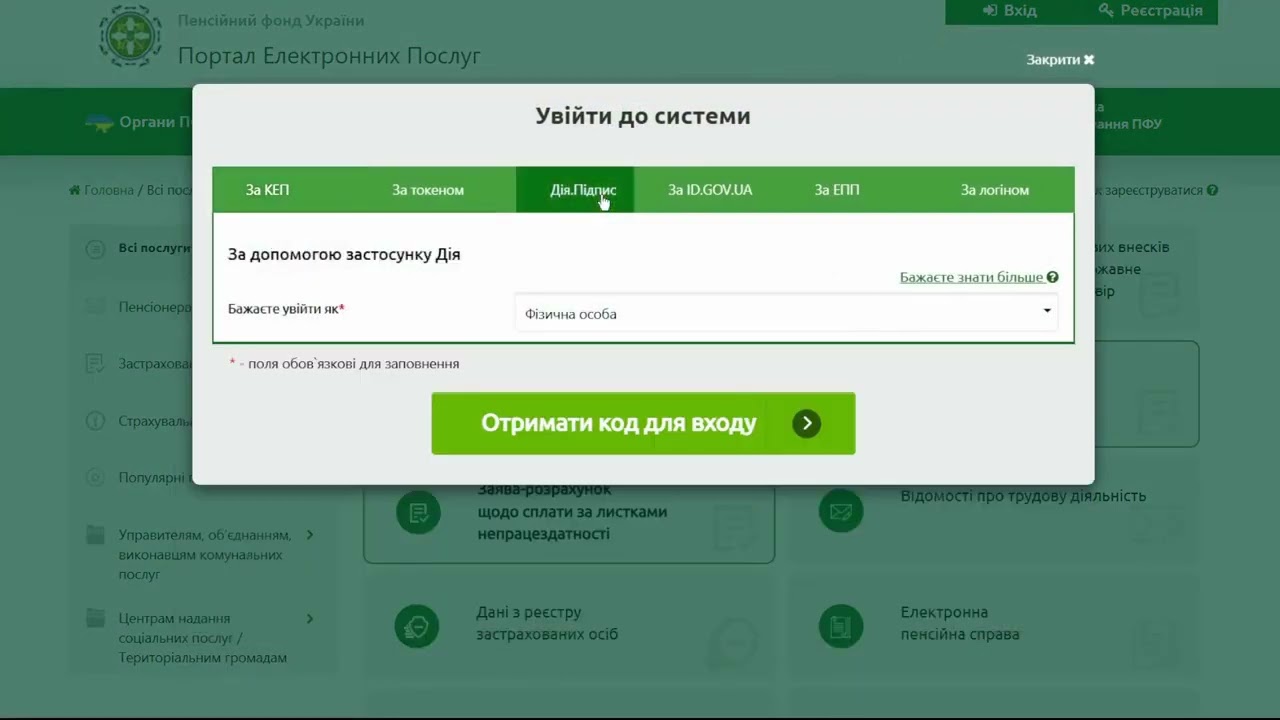
Task: Open Відомості про трудову діяльність service
Action: pos(1023,496)
